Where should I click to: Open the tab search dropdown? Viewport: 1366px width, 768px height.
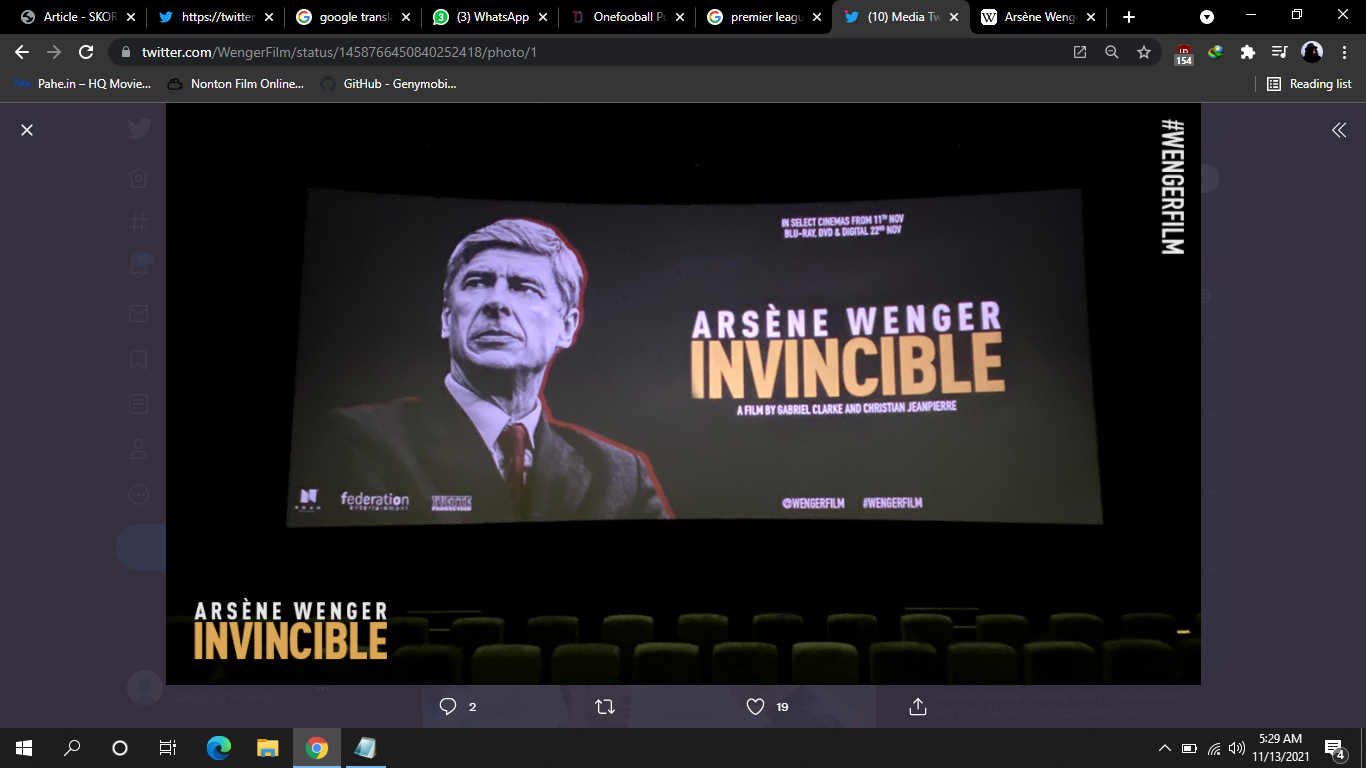pos(1207,17)
